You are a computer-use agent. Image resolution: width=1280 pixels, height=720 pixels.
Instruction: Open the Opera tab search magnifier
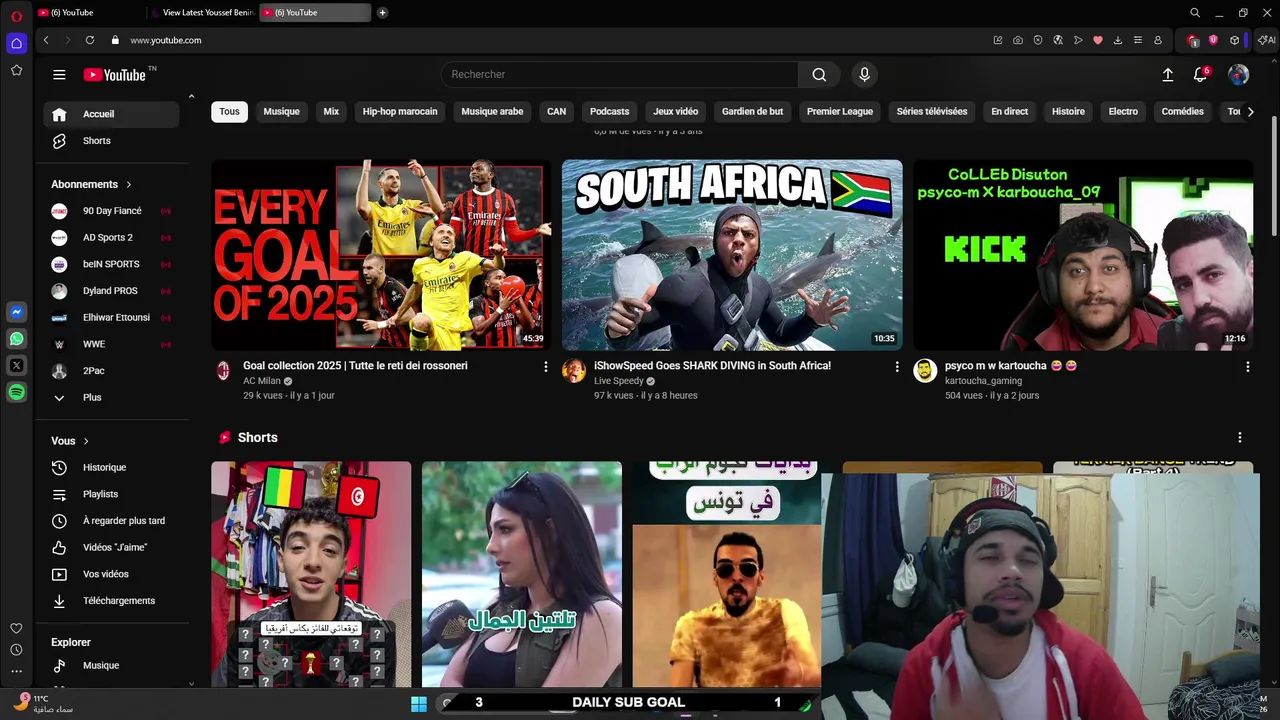click(x=1195, y=13)
